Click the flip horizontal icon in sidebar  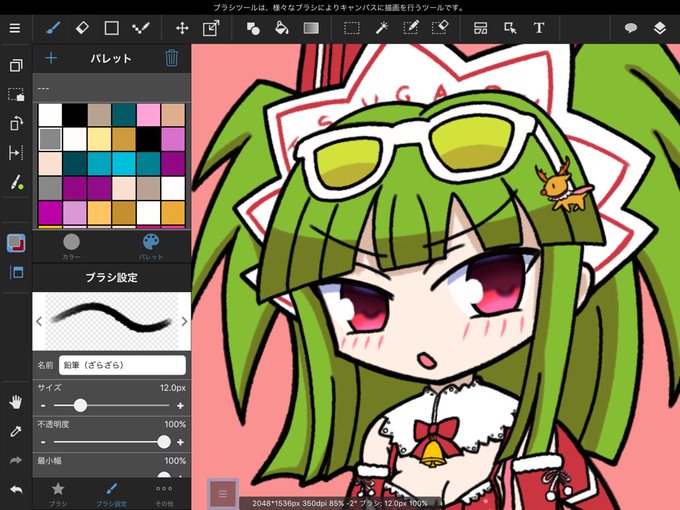[x=16, y=153]
